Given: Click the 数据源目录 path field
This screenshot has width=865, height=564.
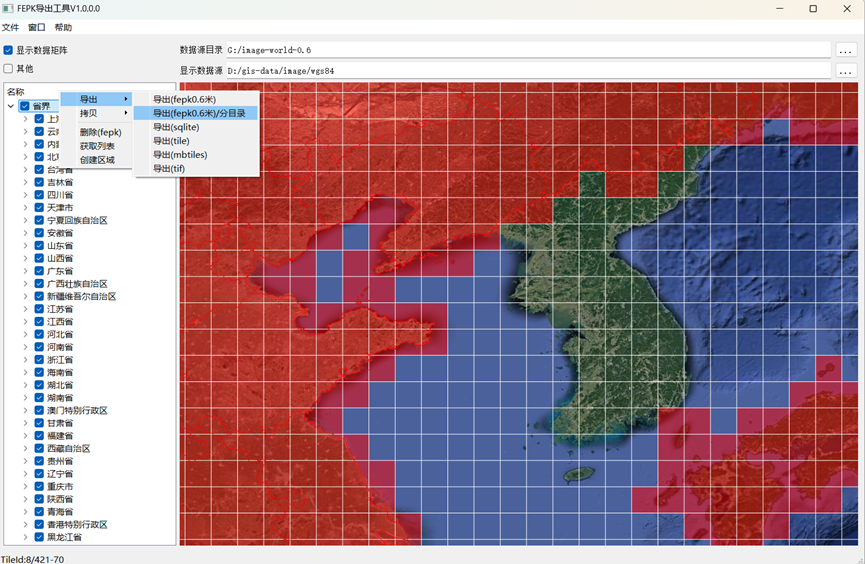Looking at the screenshot, I should (528, 50).
